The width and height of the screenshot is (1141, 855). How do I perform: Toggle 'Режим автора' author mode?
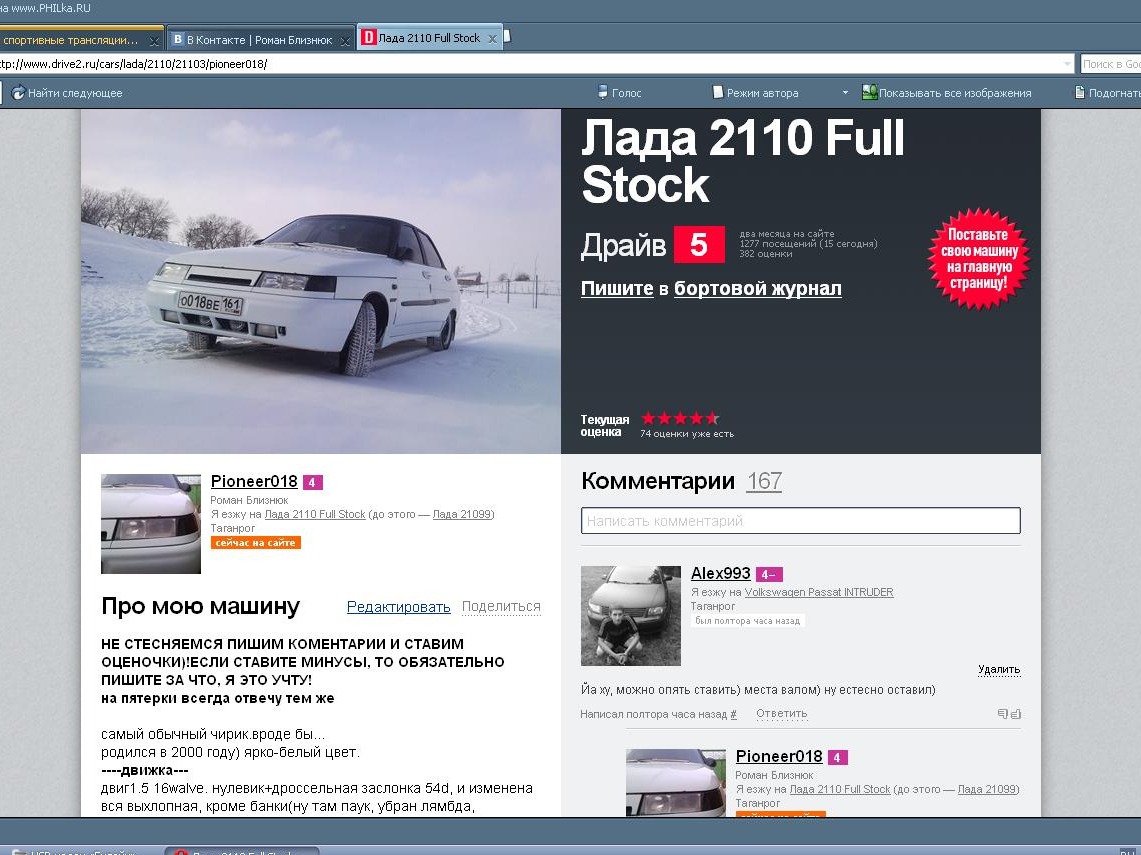[x=755, y=93]
